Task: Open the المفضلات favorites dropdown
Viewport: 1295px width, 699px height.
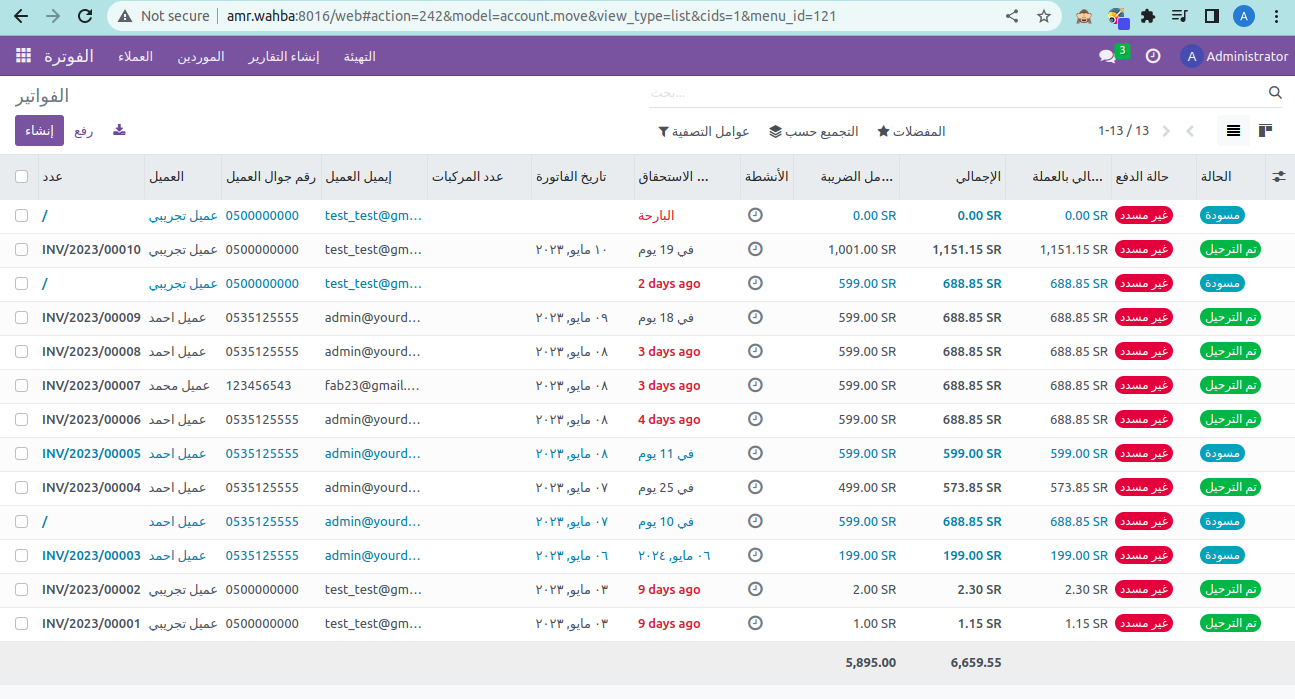Action: pos(911,131)
